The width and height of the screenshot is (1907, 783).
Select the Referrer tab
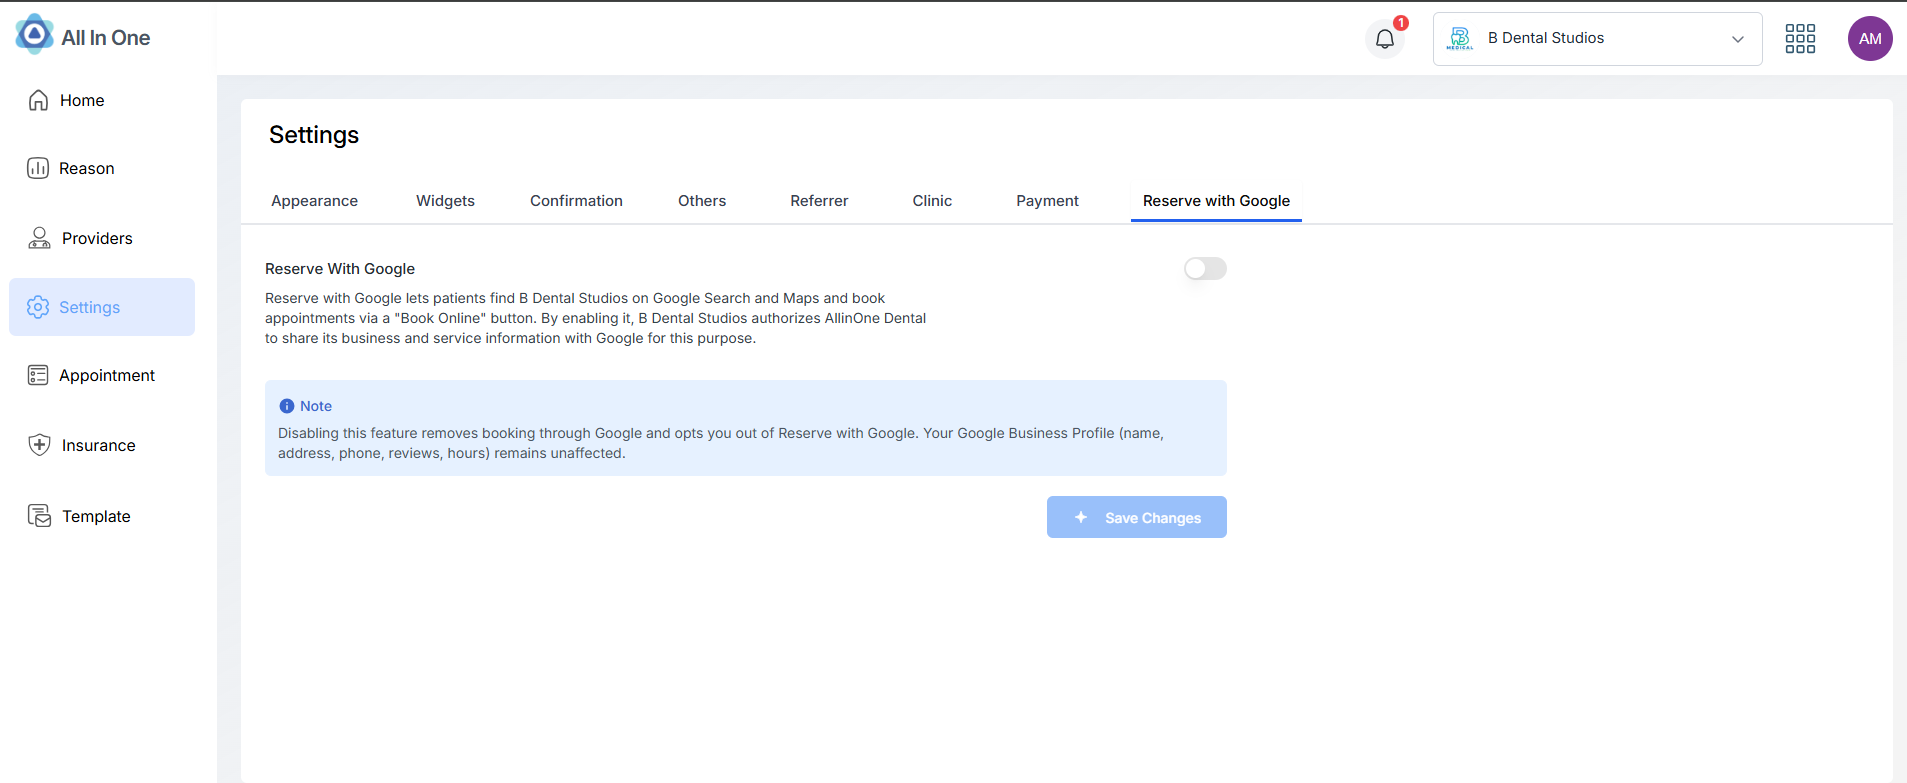tap(819, 201)
